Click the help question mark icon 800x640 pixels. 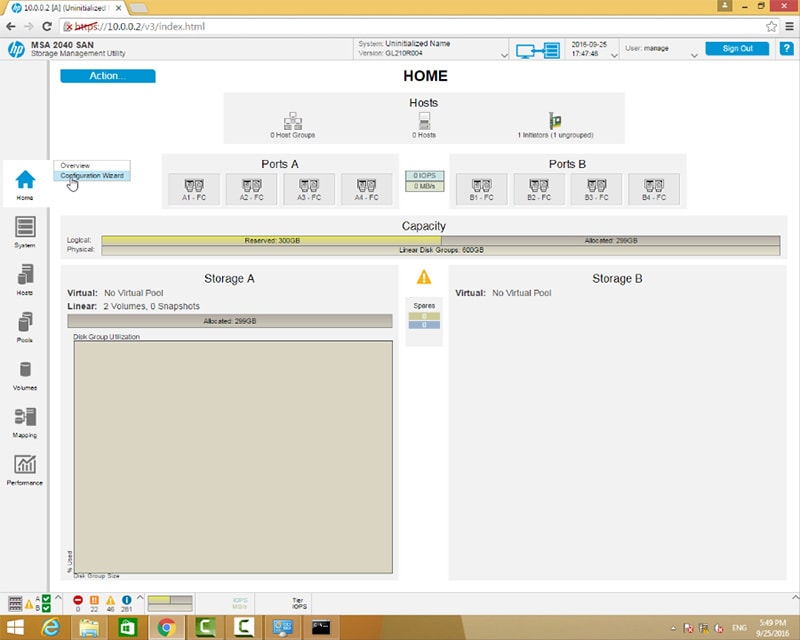tap(786, 49)
